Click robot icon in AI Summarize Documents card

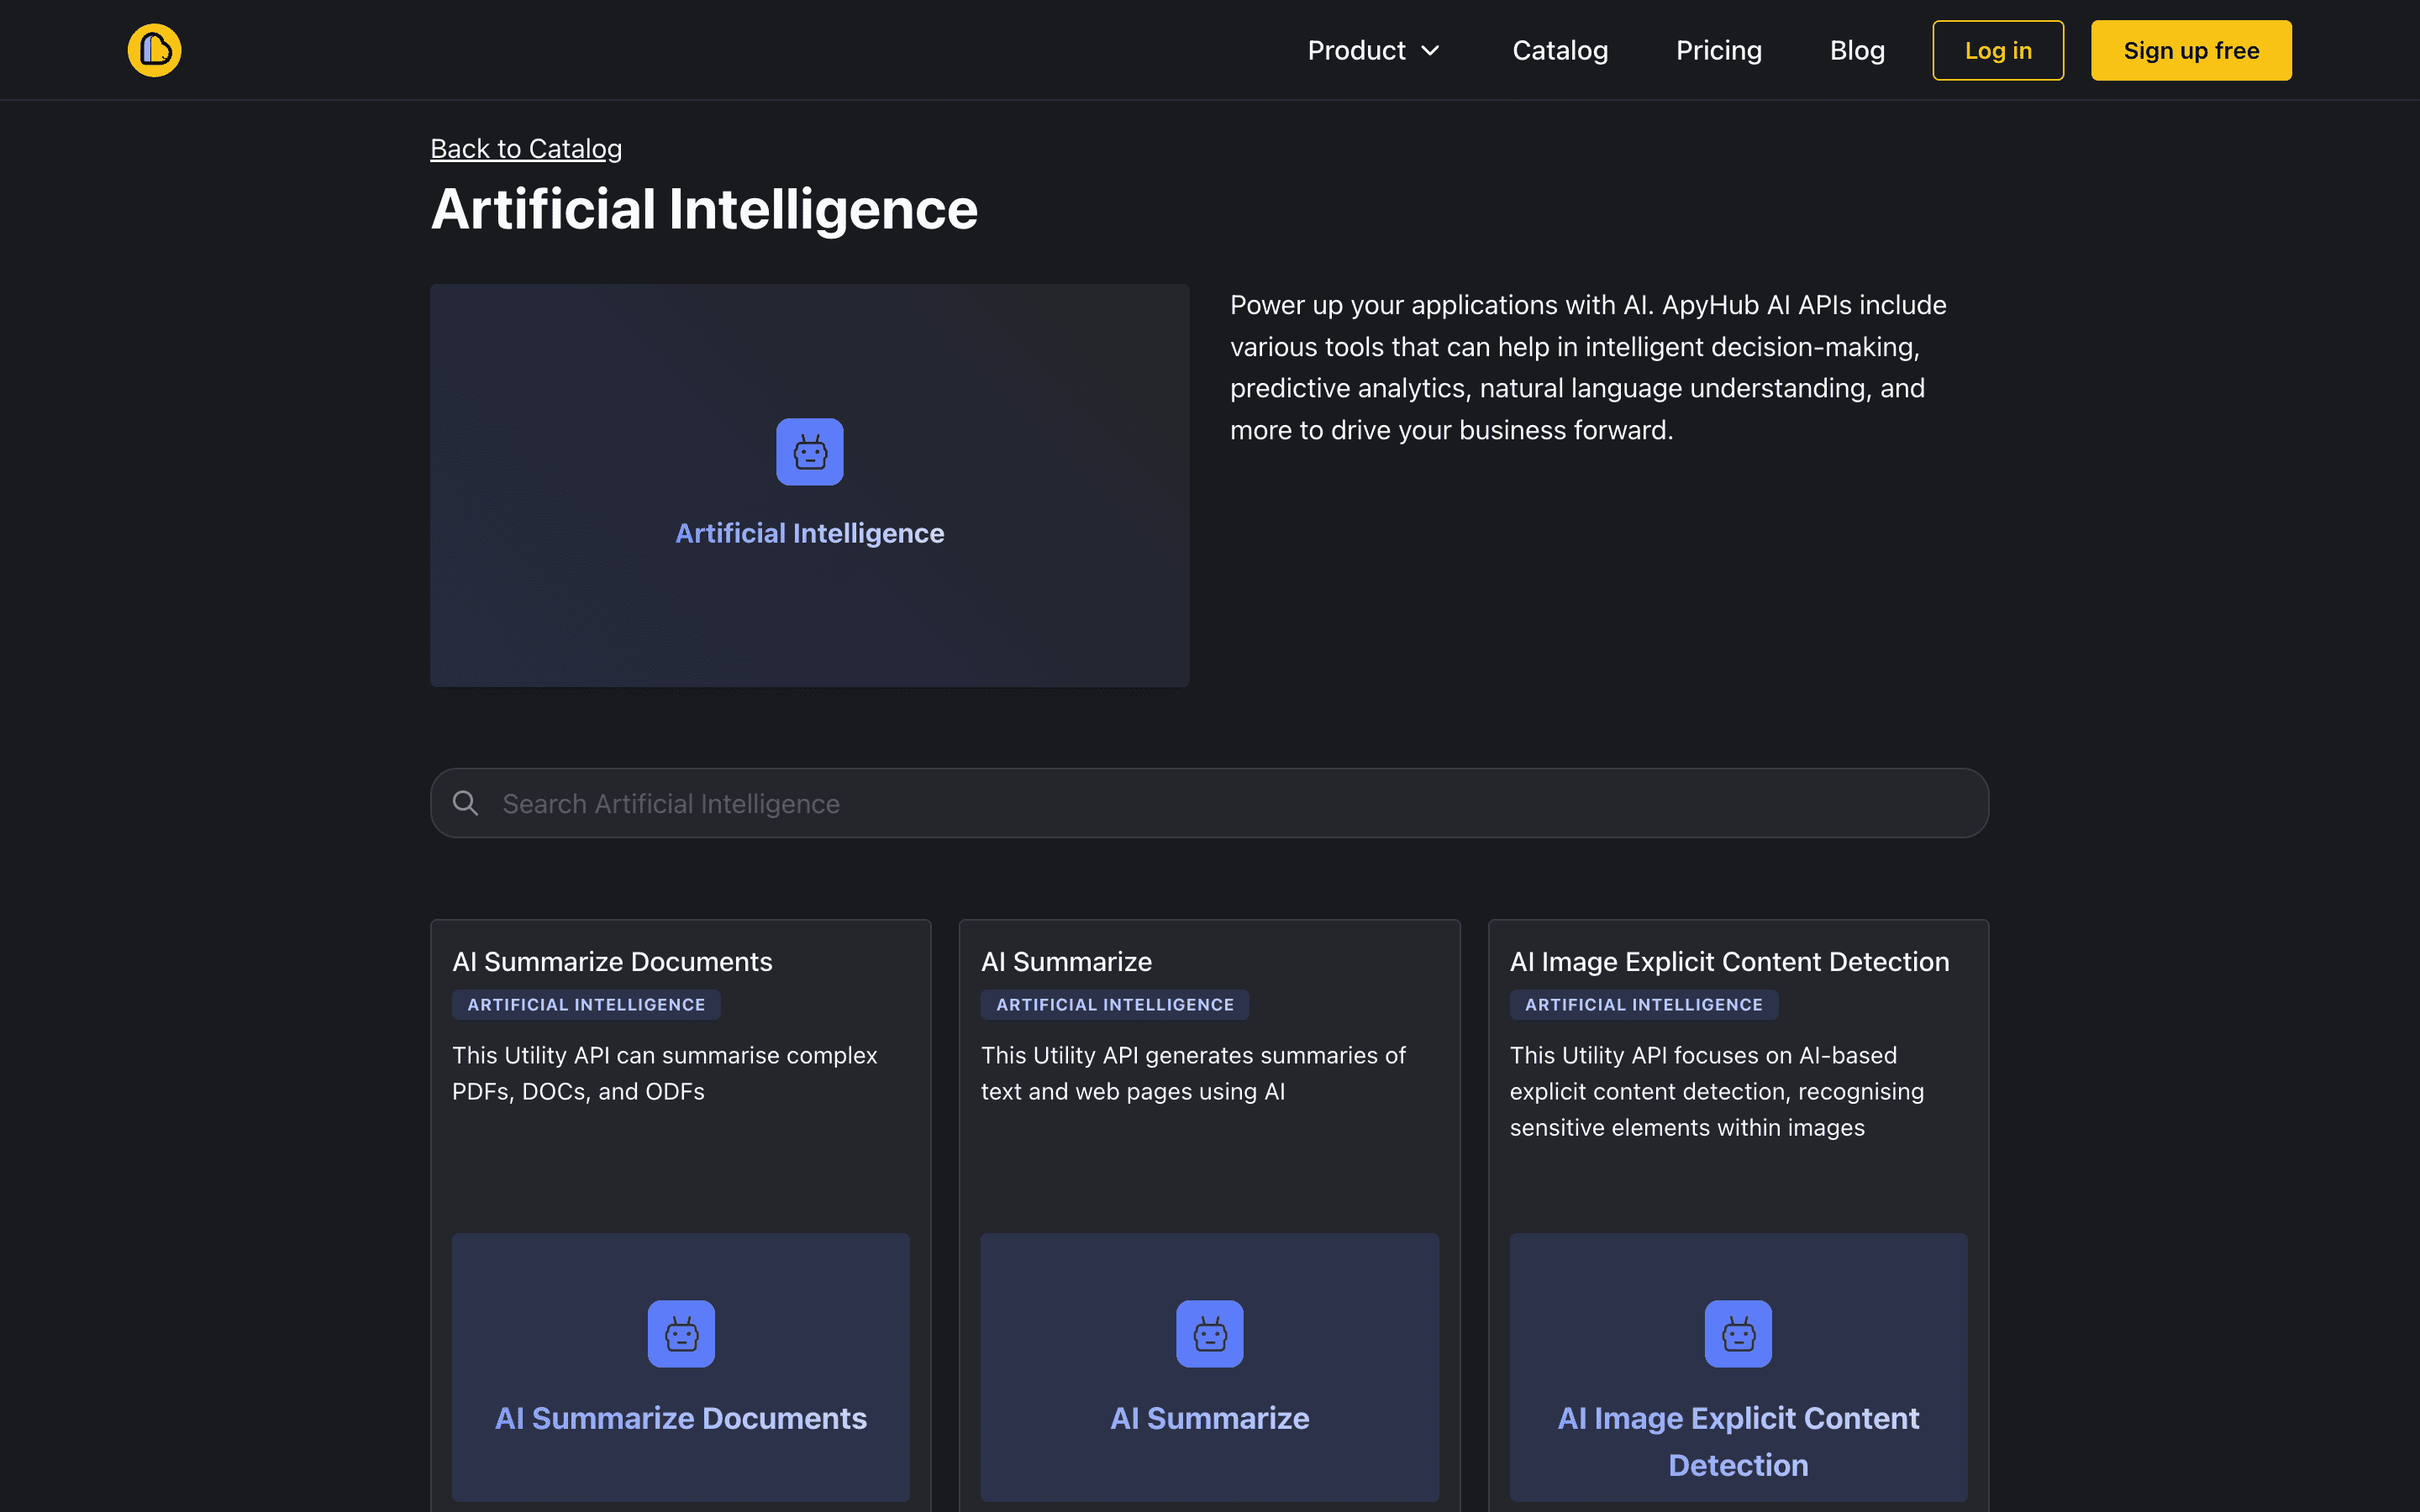pyautogui.click(x=681, y=1333)
